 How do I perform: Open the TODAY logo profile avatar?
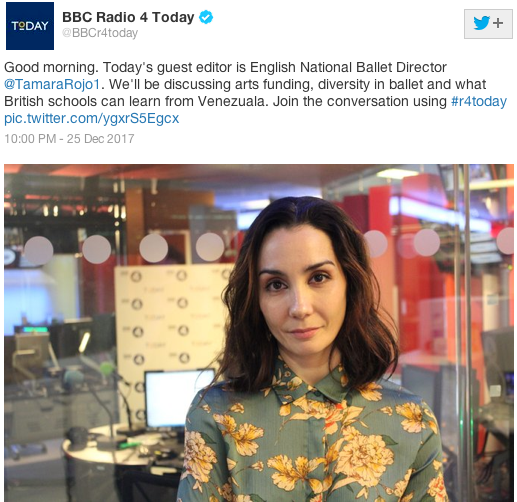pyautogui.click(x=30, y=26)
